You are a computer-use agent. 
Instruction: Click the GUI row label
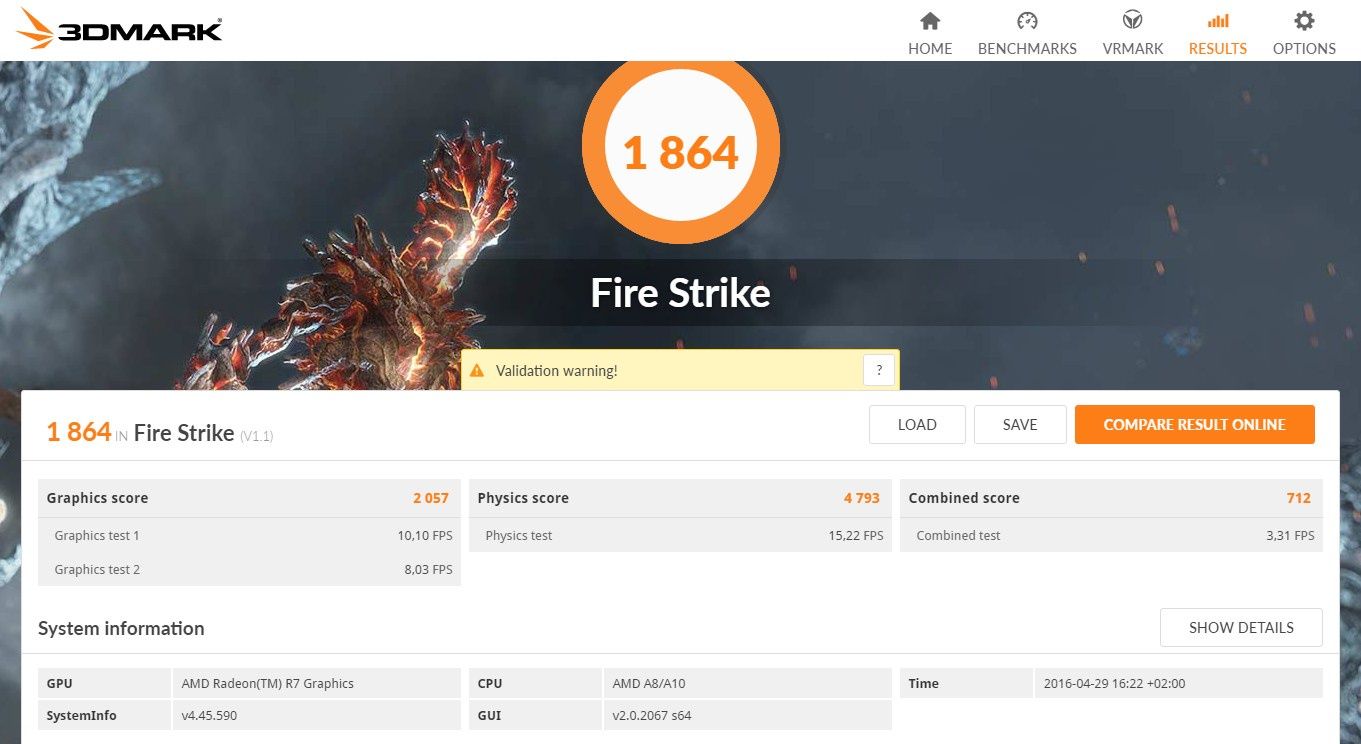(489, 716)
